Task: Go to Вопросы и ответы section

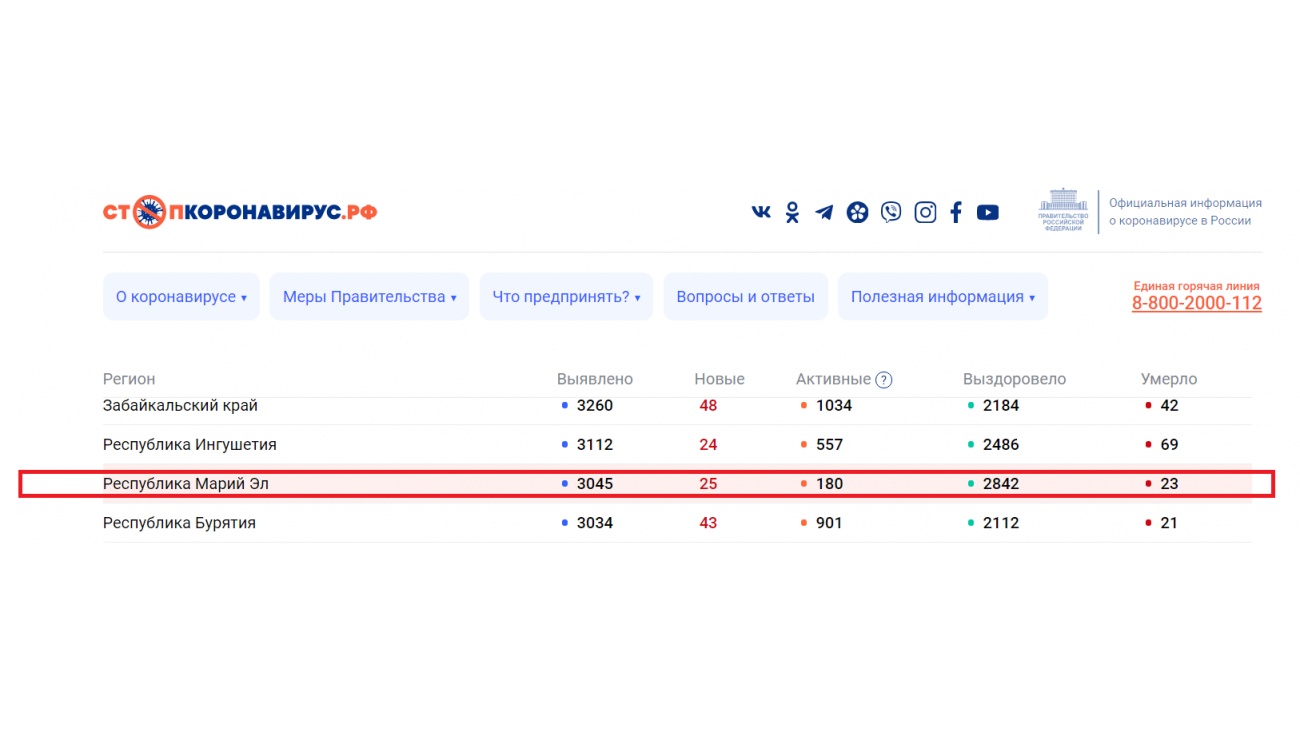Action: pyautogui.click(x=745, y=297)
